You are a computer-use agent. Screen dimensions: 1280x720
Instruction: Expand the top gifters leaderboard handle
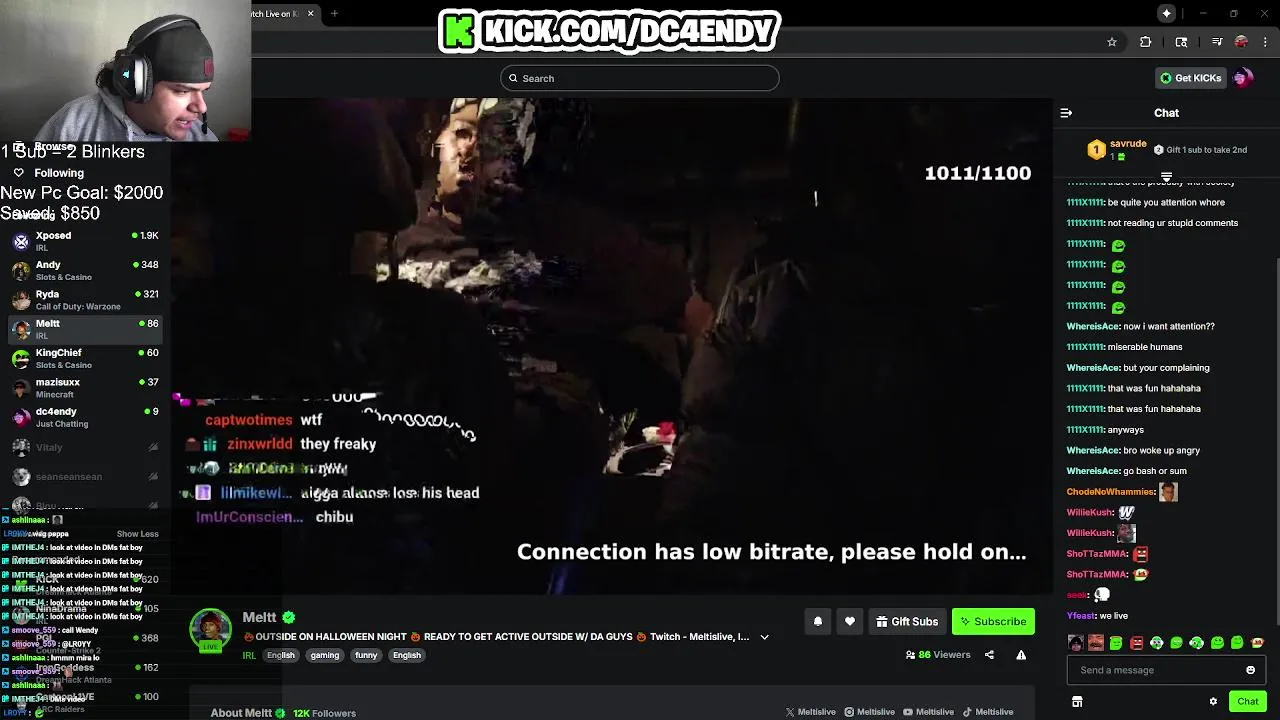click(x=1166, y=177)
